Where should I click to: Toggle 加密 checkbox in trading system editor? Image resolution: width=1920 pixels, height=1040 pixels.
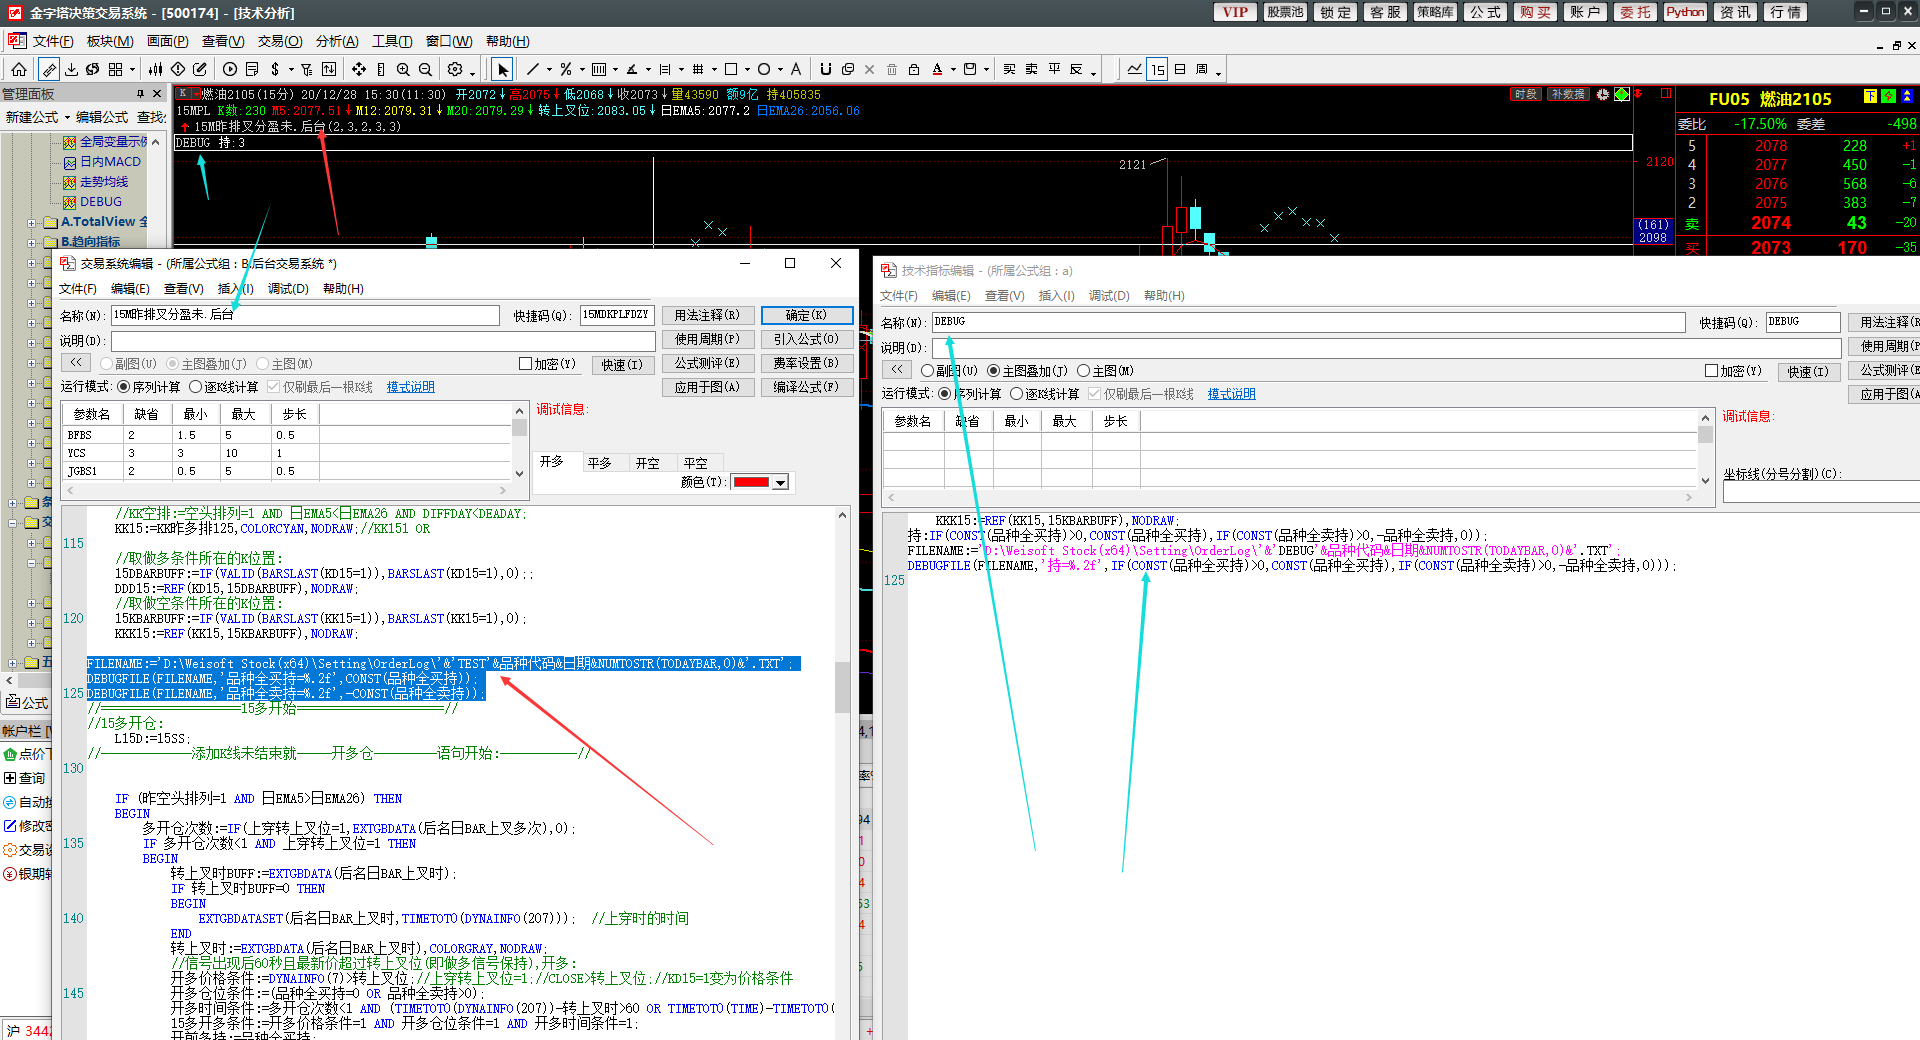tap(525, 364)
